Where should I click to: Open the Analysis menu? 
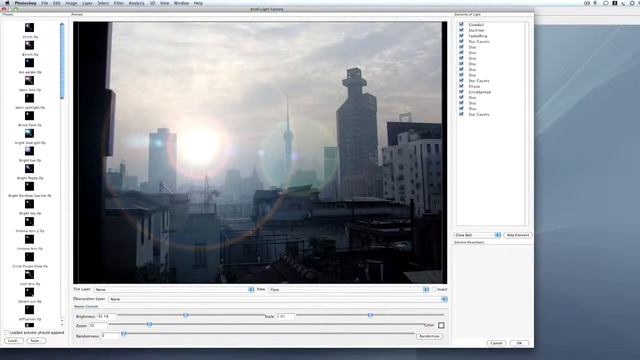tap(136, 3)
